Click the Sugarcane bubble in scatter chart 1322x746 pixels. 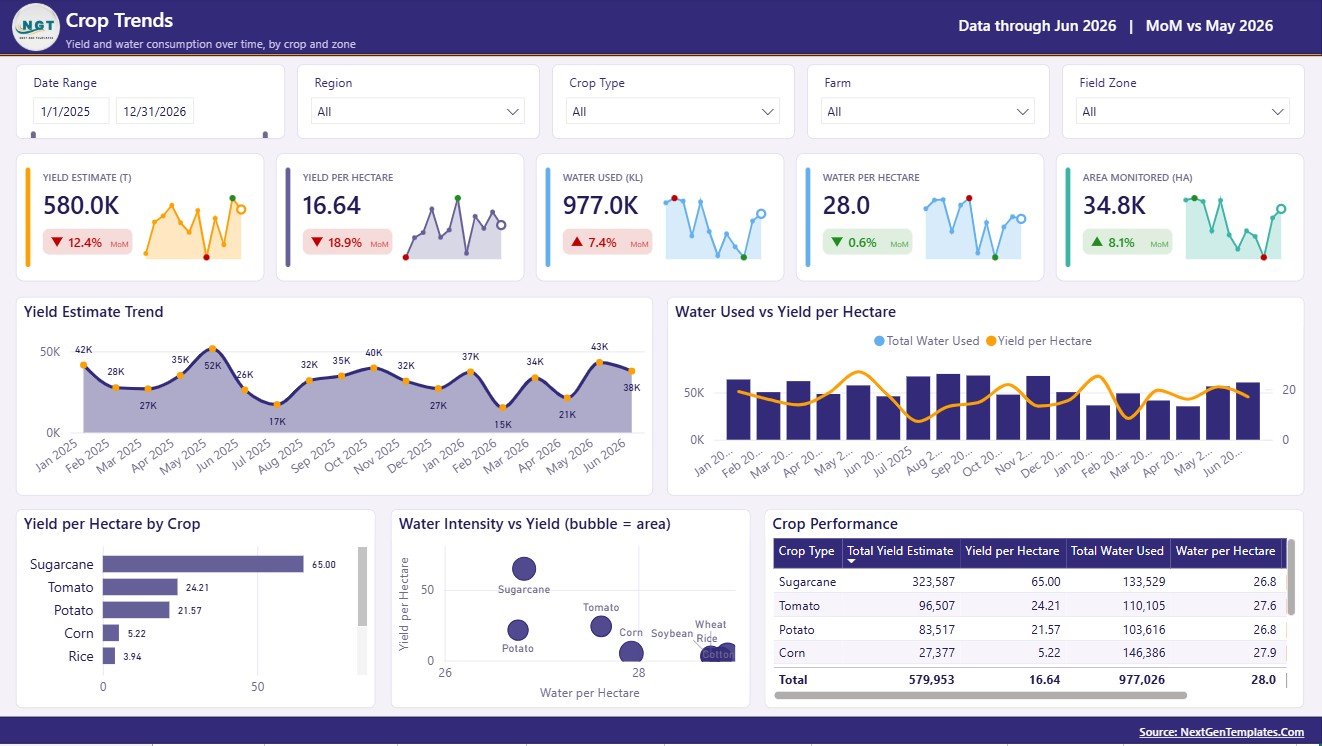pyautogui.click(x=524, y=569)
